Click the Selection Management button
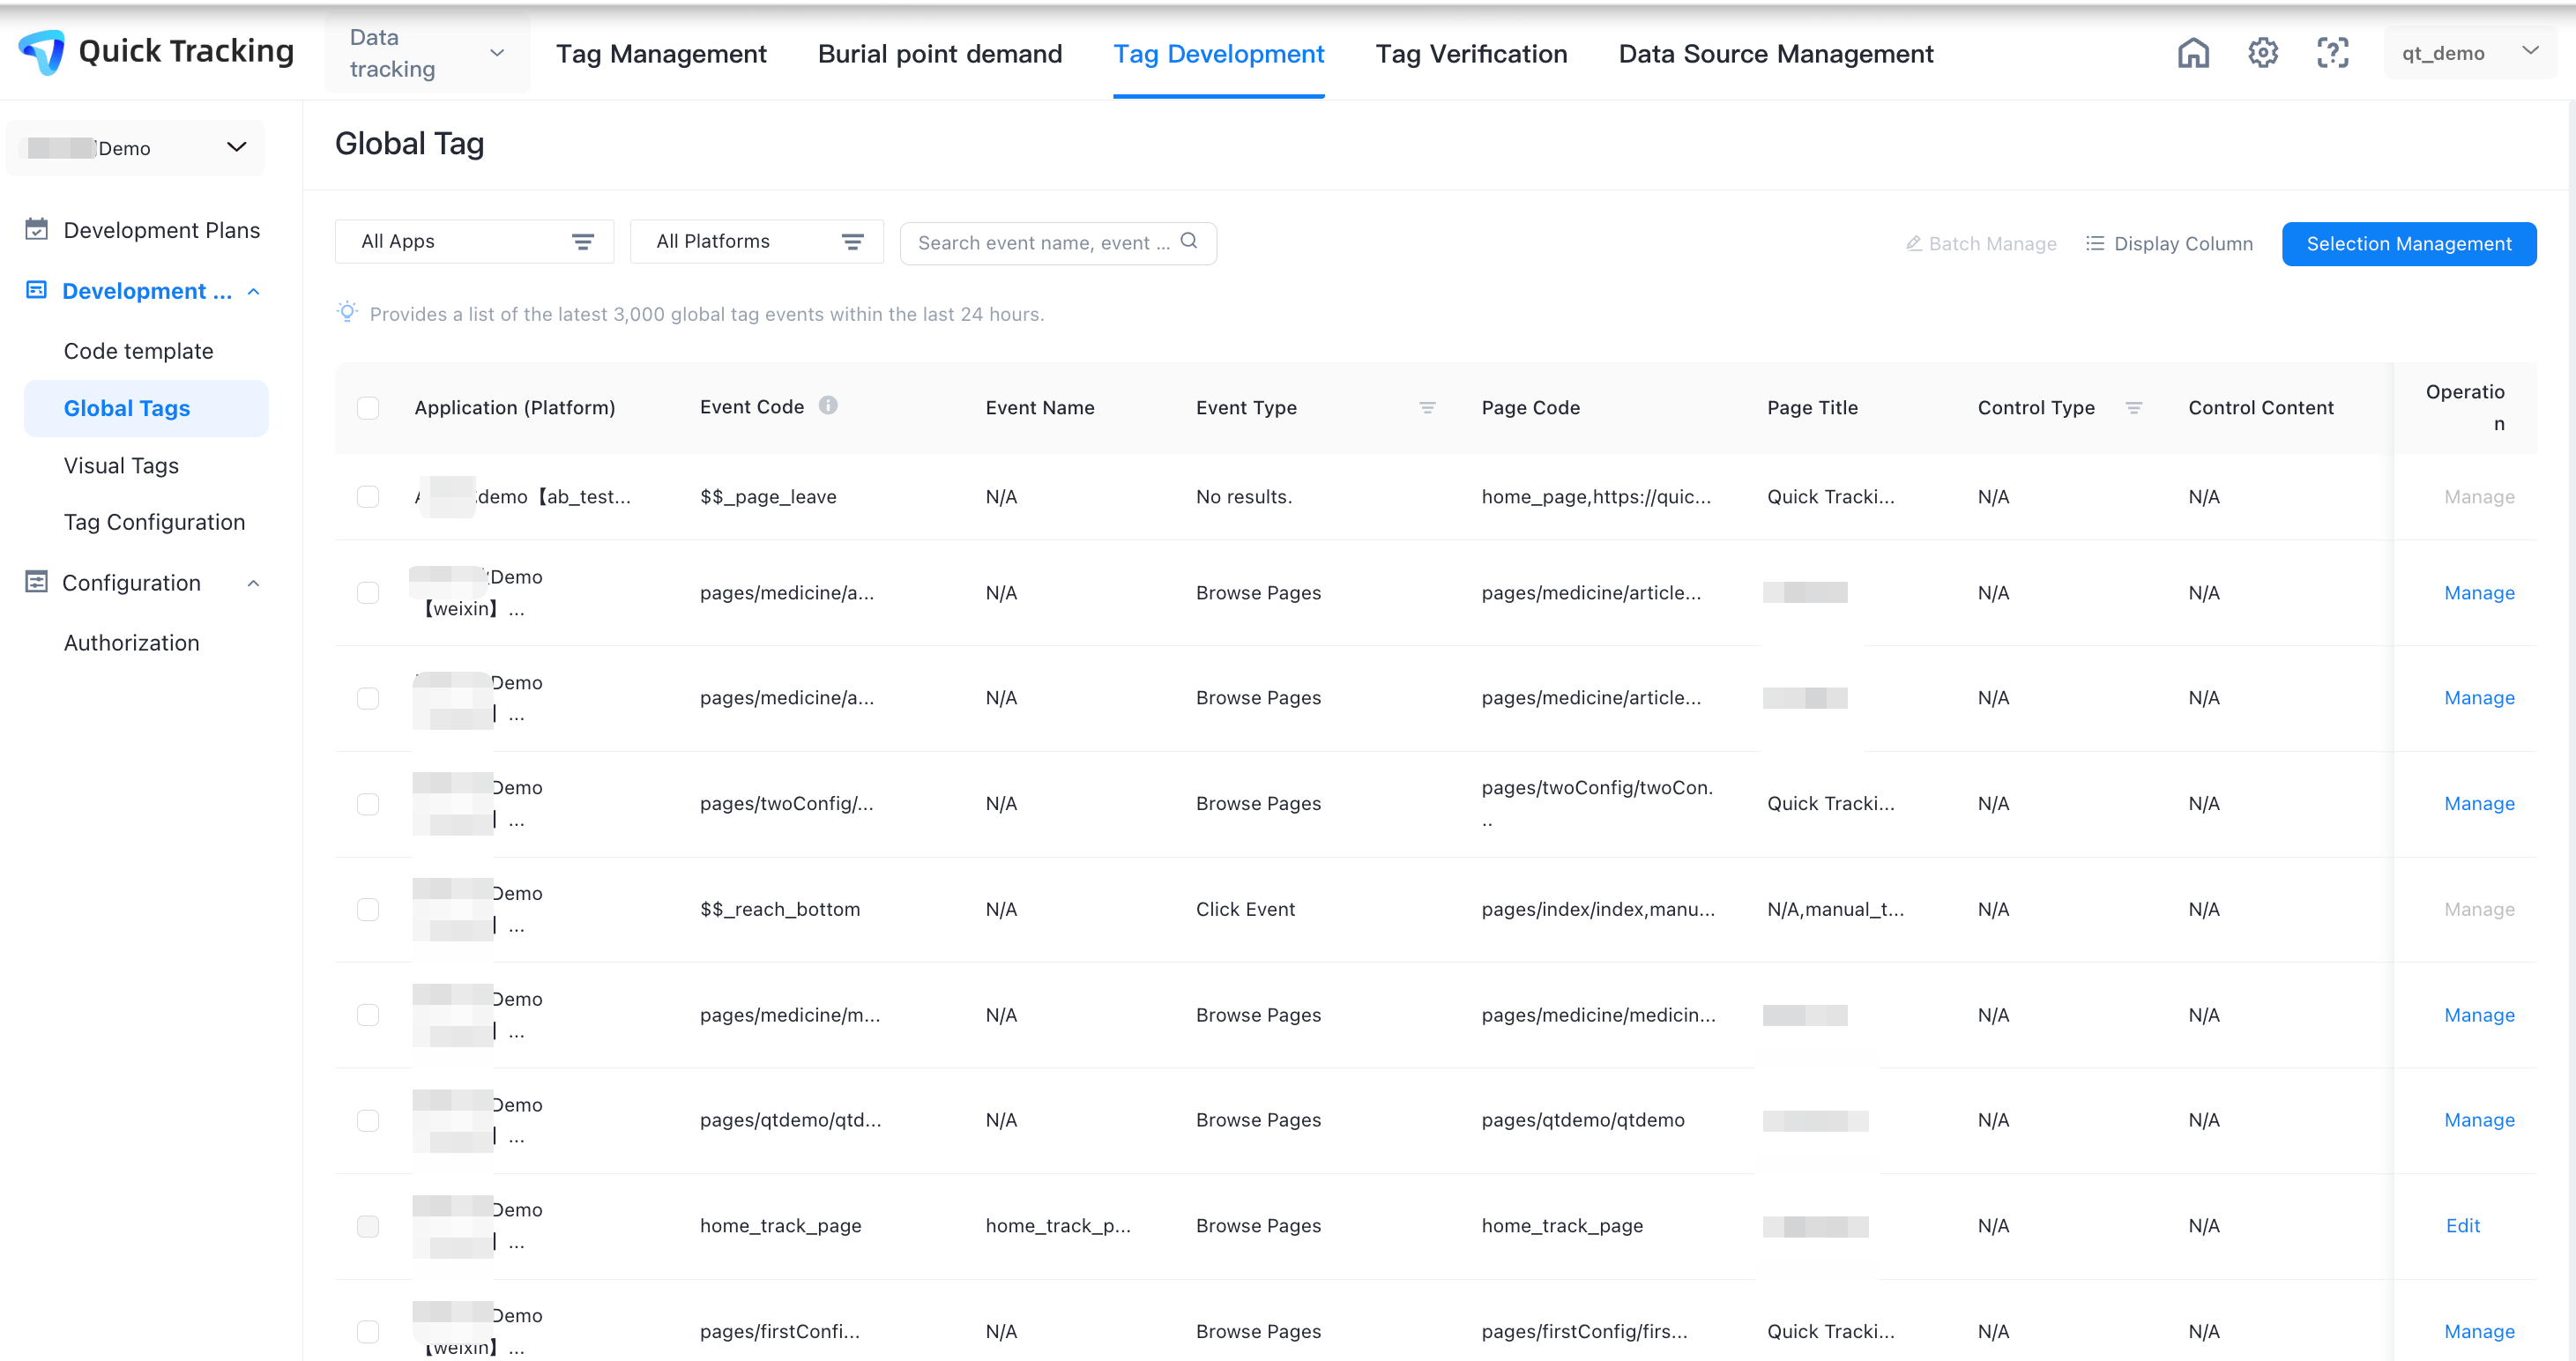This screenshot has height=1361, width=2576. [2408, 243]
